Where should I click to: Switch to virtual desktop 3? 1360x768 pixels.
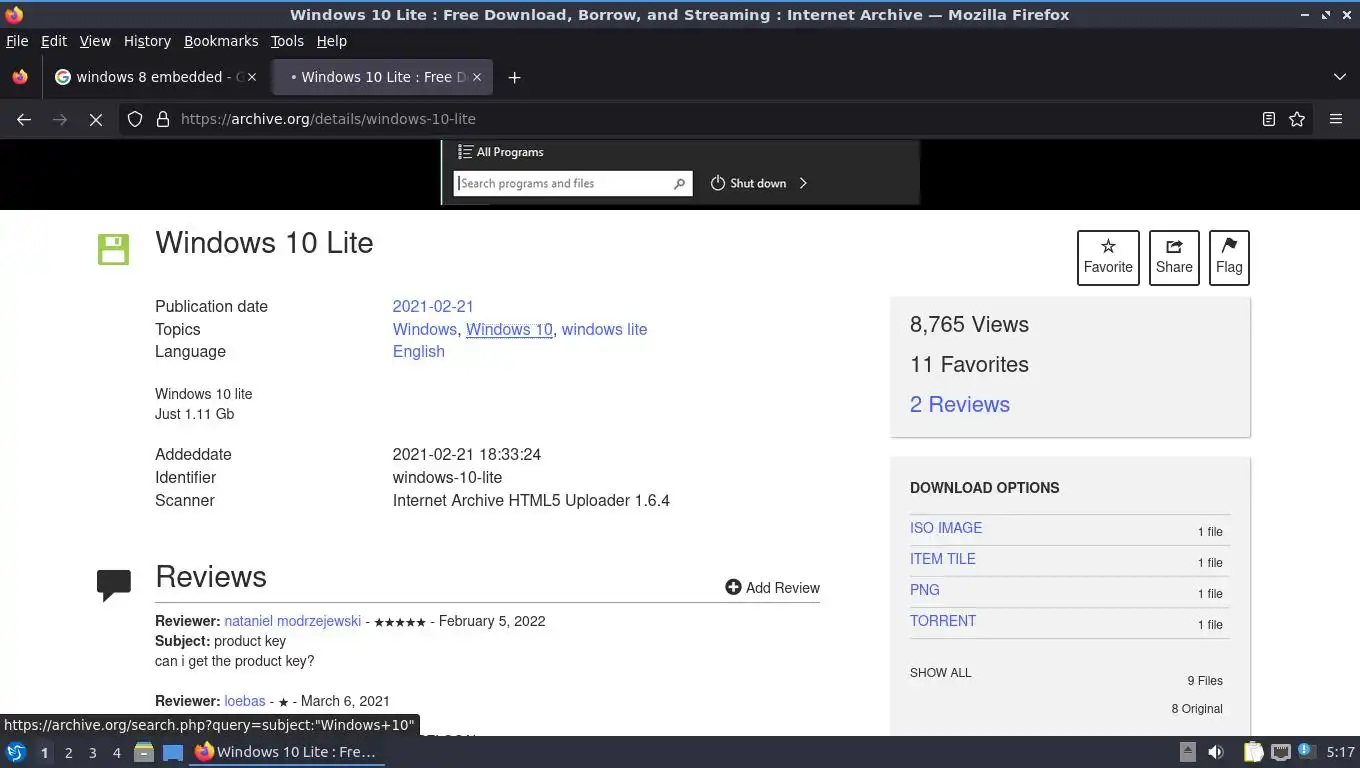click(x=92, y=753)
